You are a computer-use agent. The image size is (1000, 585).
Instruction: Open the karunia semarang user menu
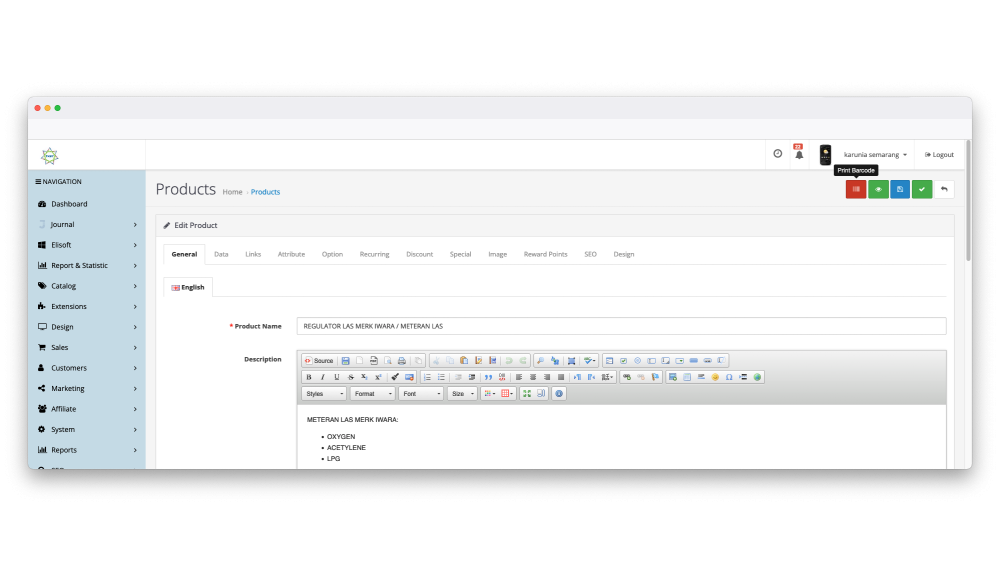click(875, 155)
